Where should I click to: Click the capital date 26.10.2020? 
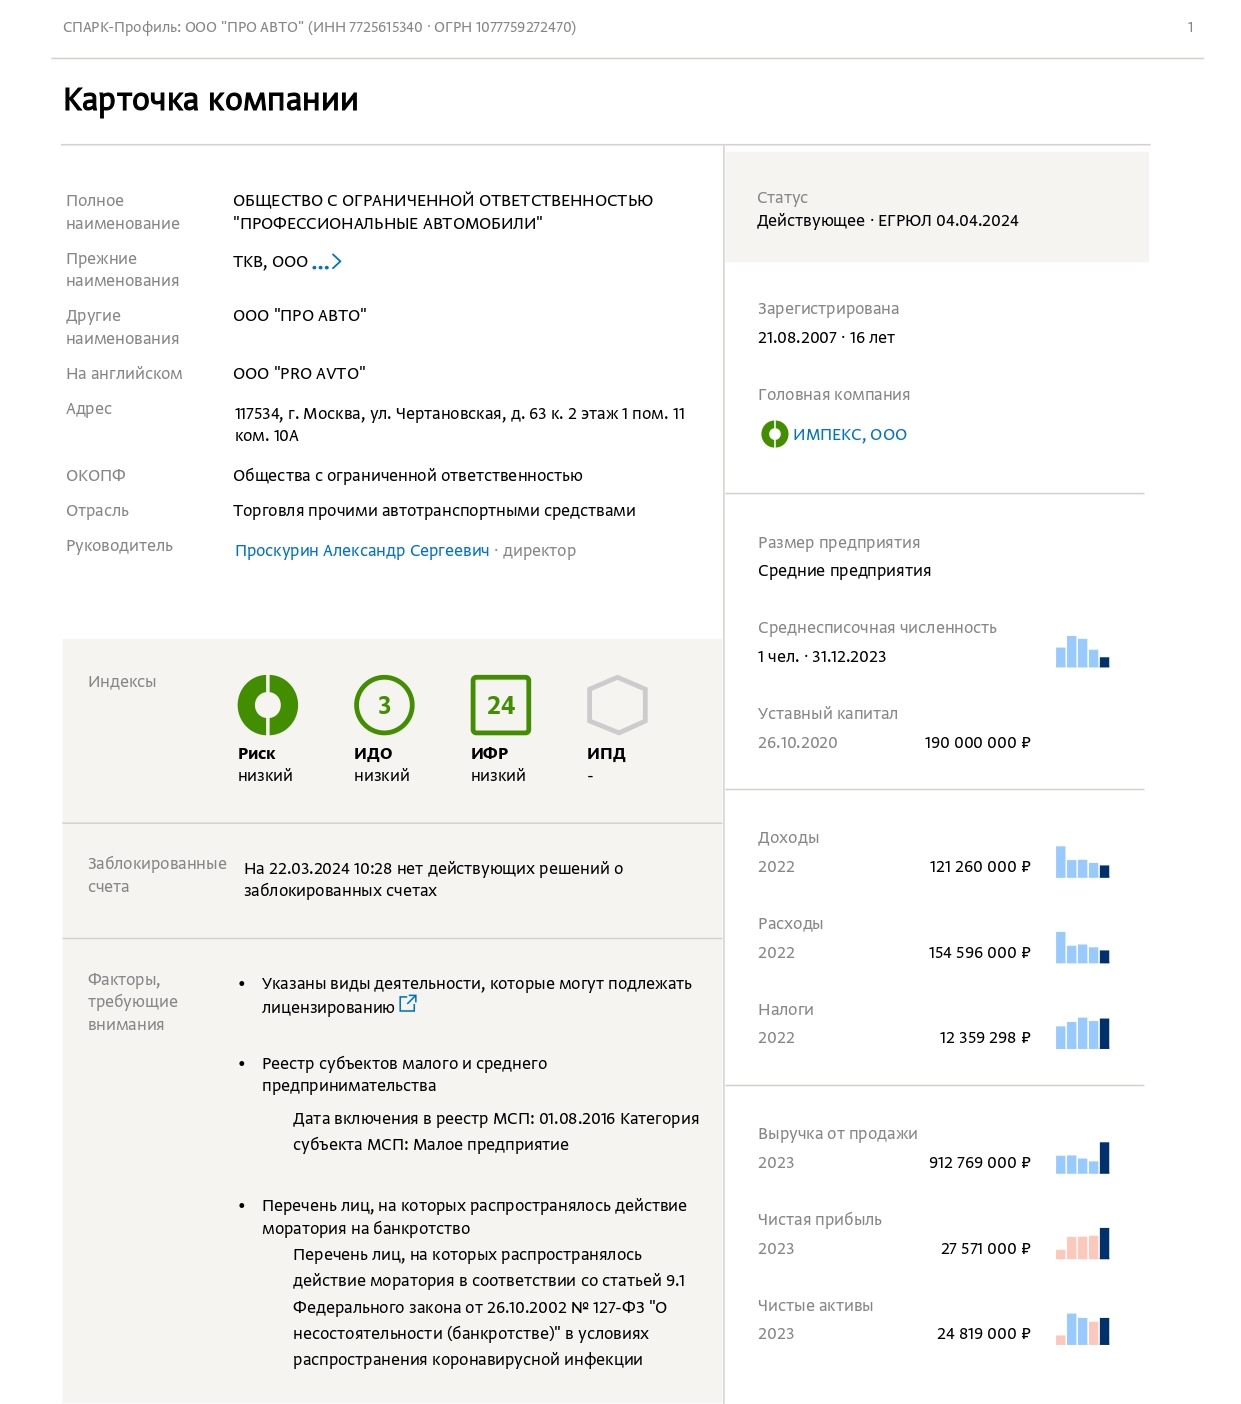coord(797,742)
